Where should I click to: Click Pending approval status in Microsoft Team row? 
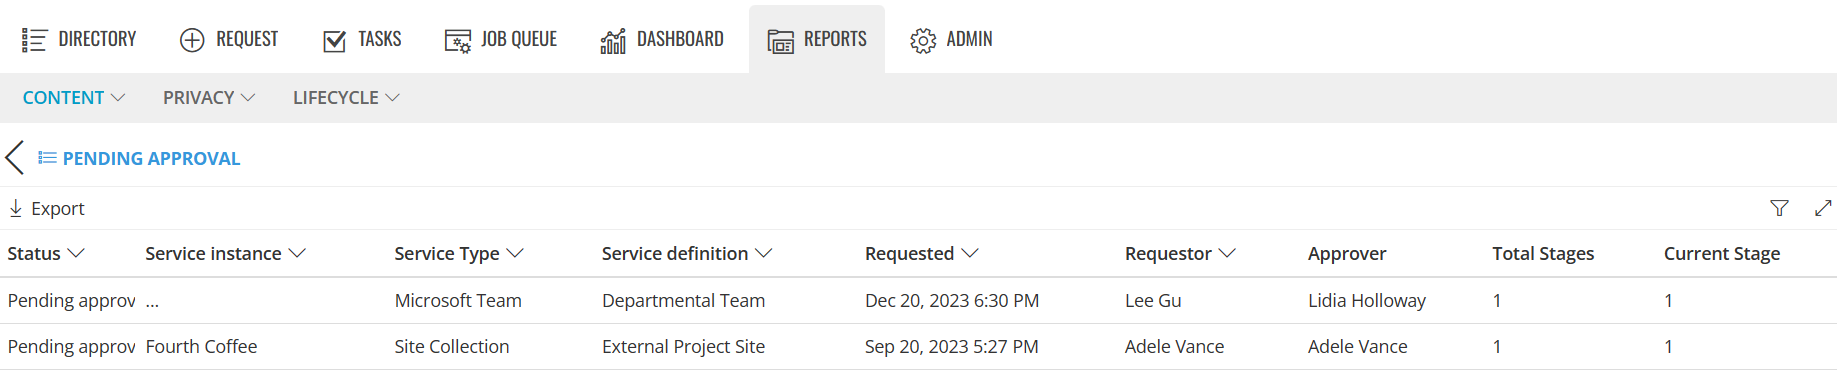(71, 301)
